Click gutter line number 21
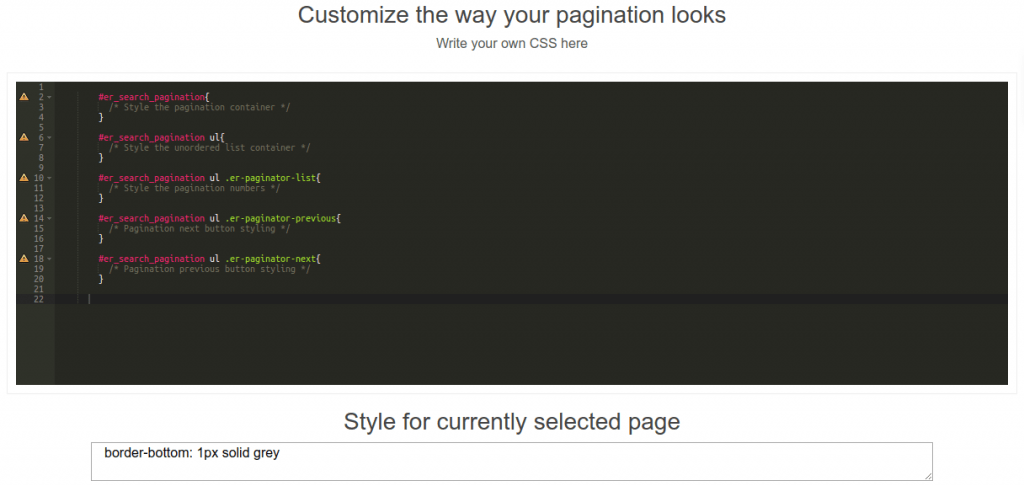The image size is (1024, 486). [39, 289]
